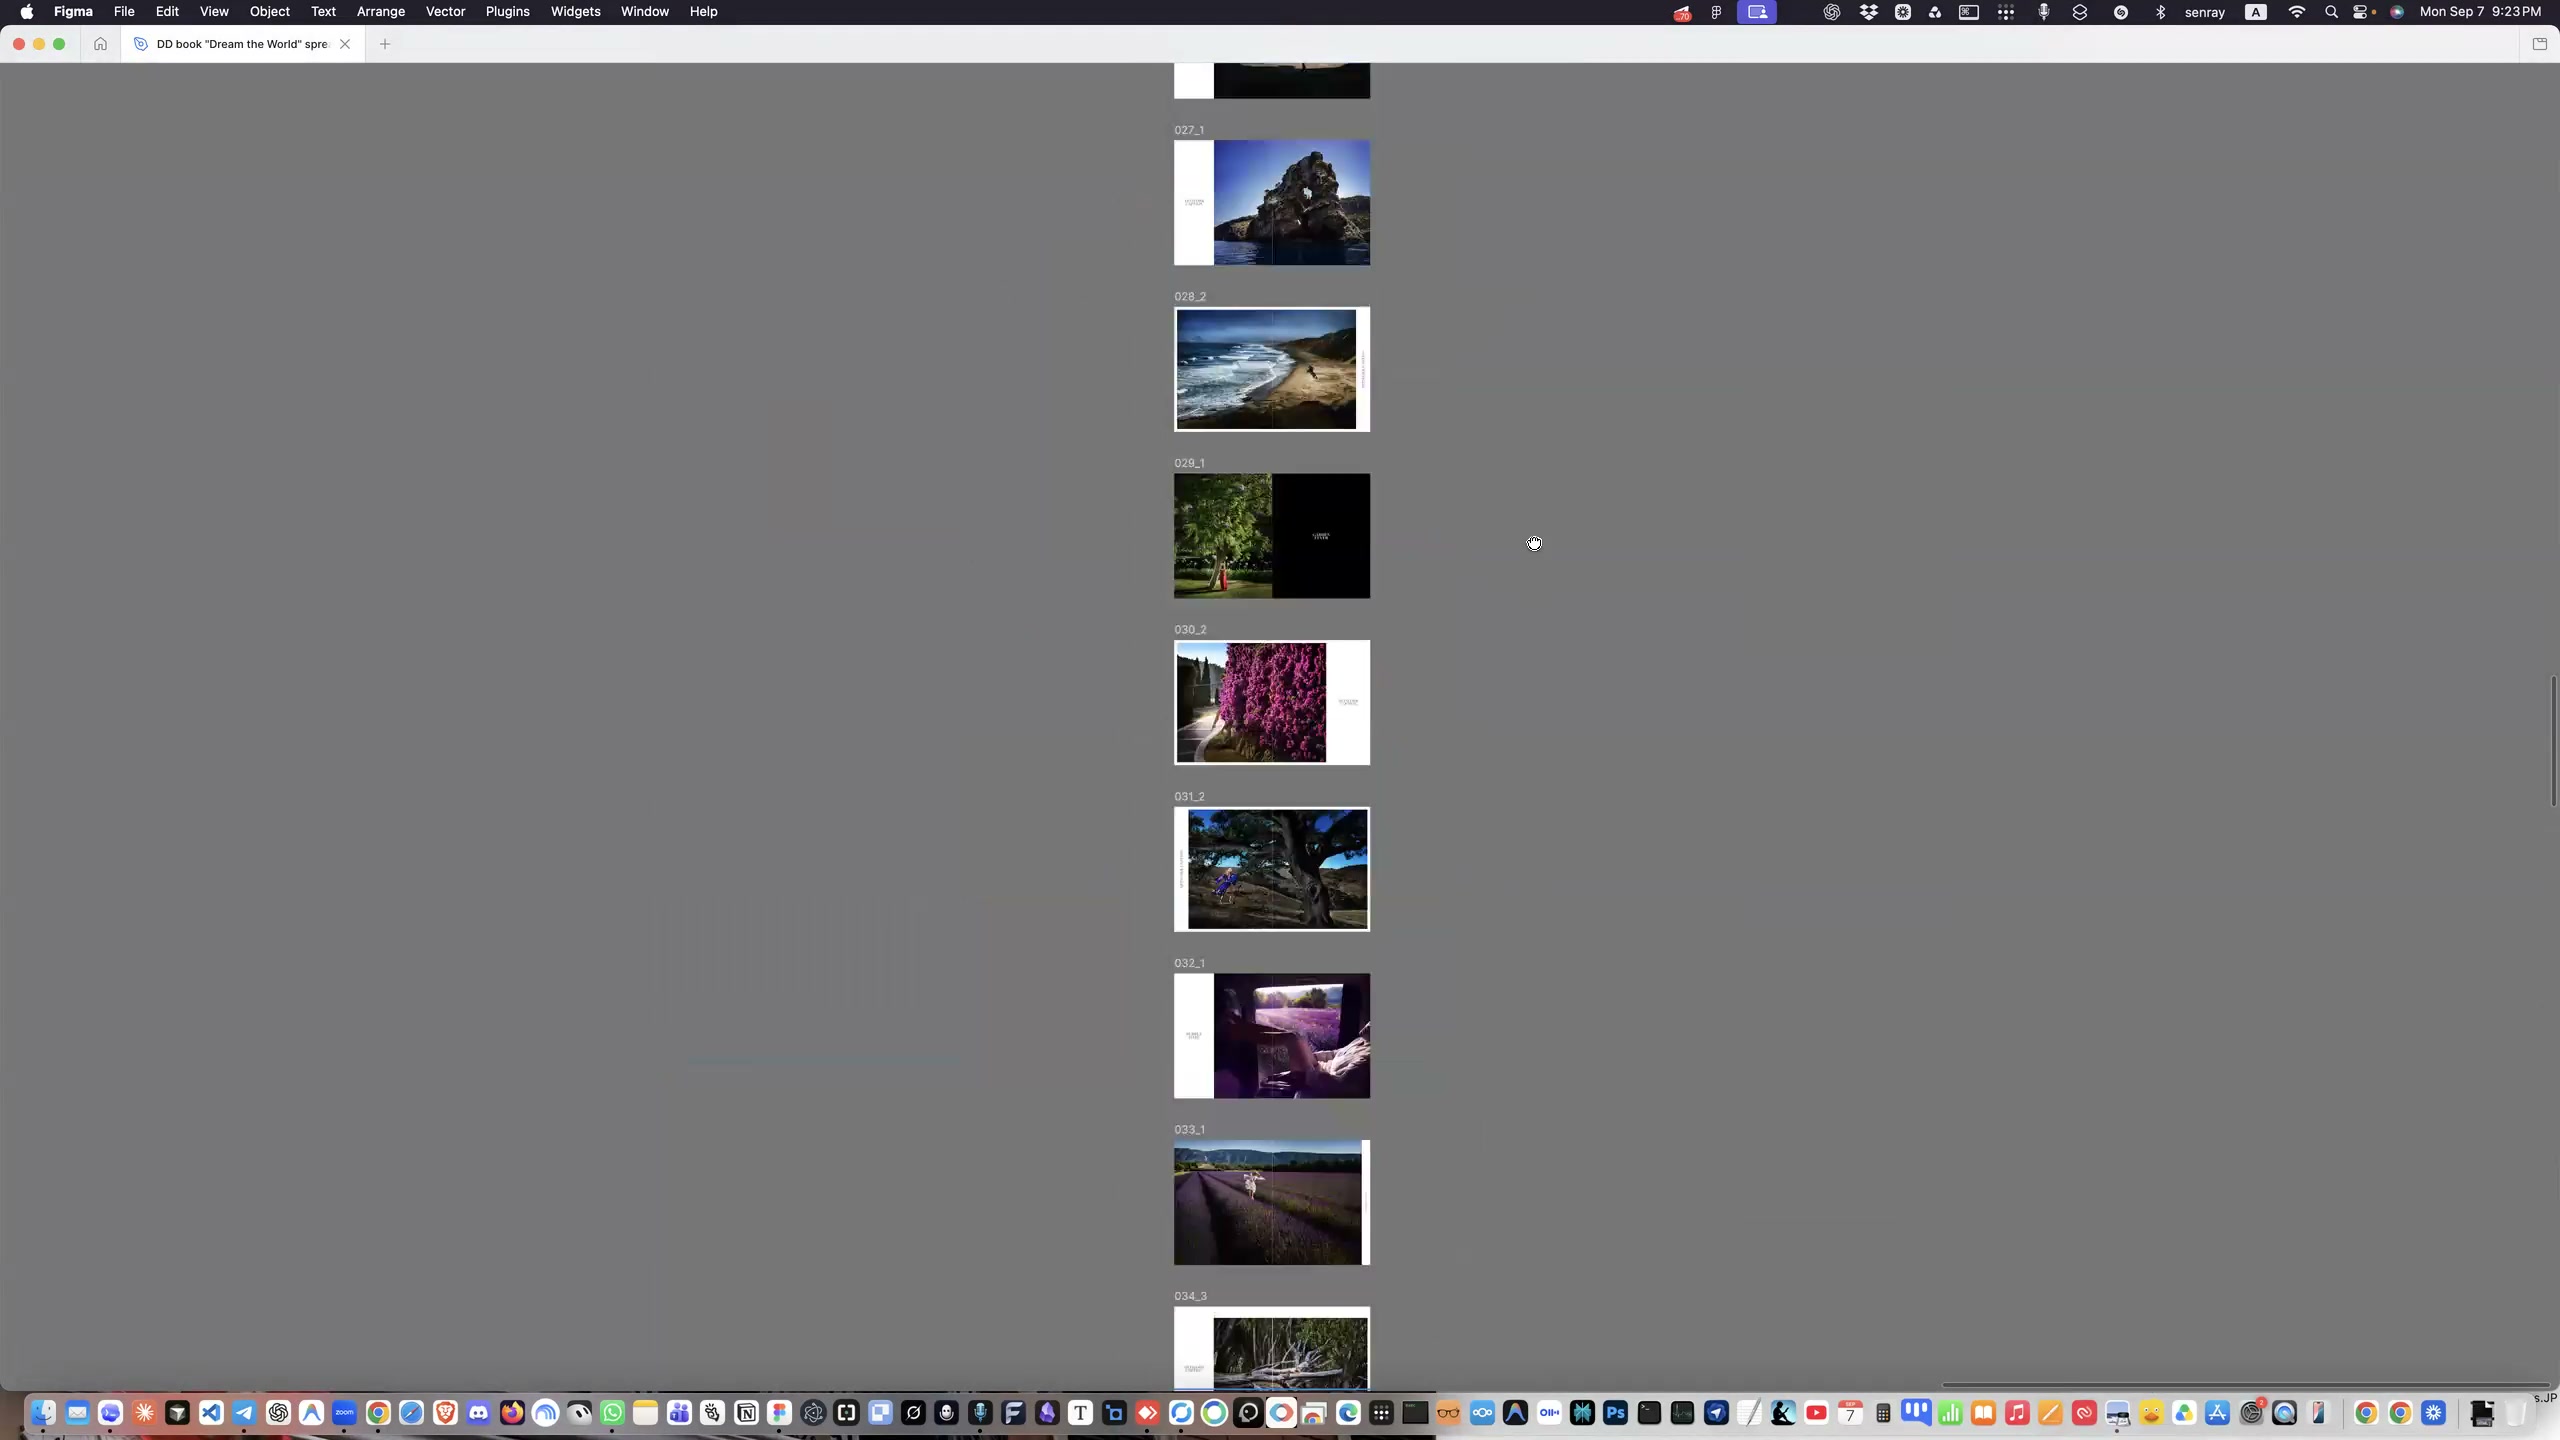
Task: Select frame label 032_1
Action: click(x=1189, y=963)
